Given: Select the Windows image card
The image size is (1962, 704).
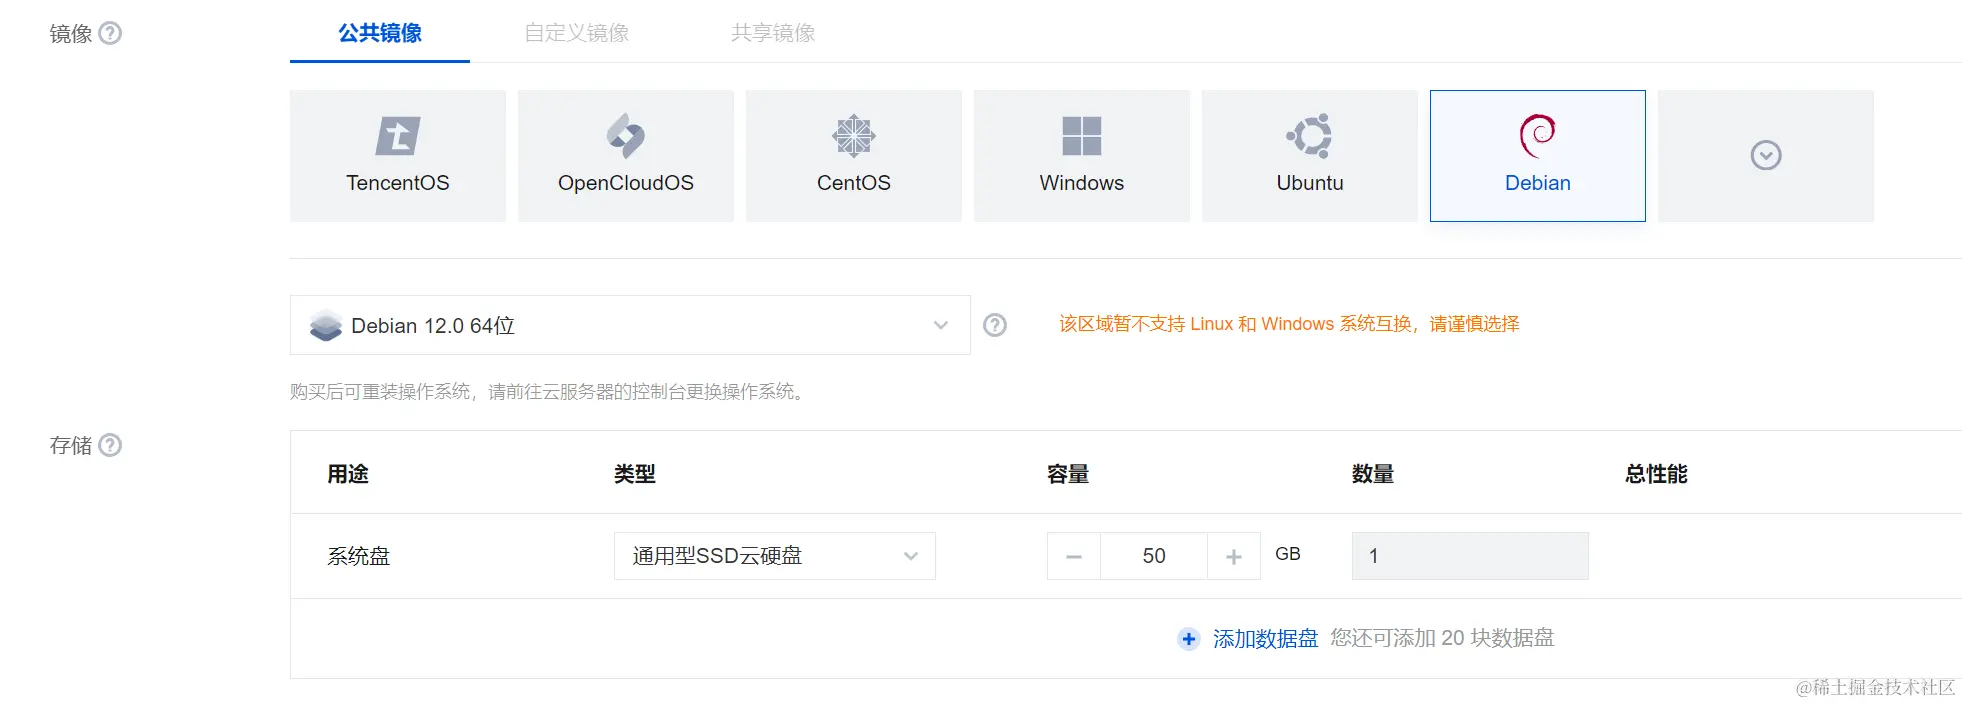Looking at the screenshot, I should (x=1082, y=156).
